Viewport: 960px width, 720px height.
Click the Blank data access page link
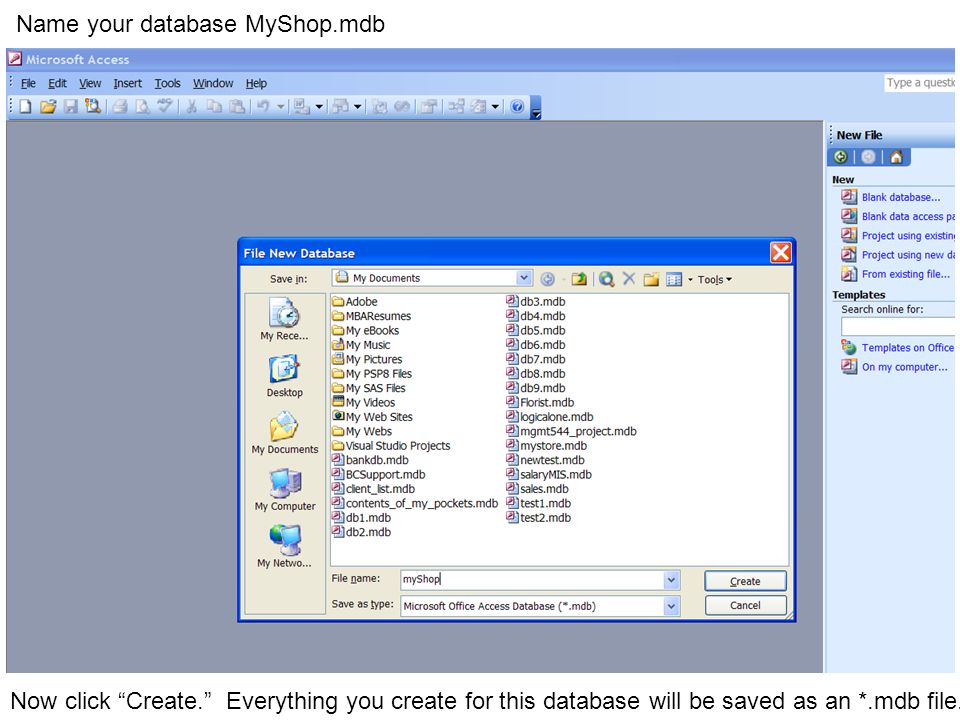click(x=898, y=216)
